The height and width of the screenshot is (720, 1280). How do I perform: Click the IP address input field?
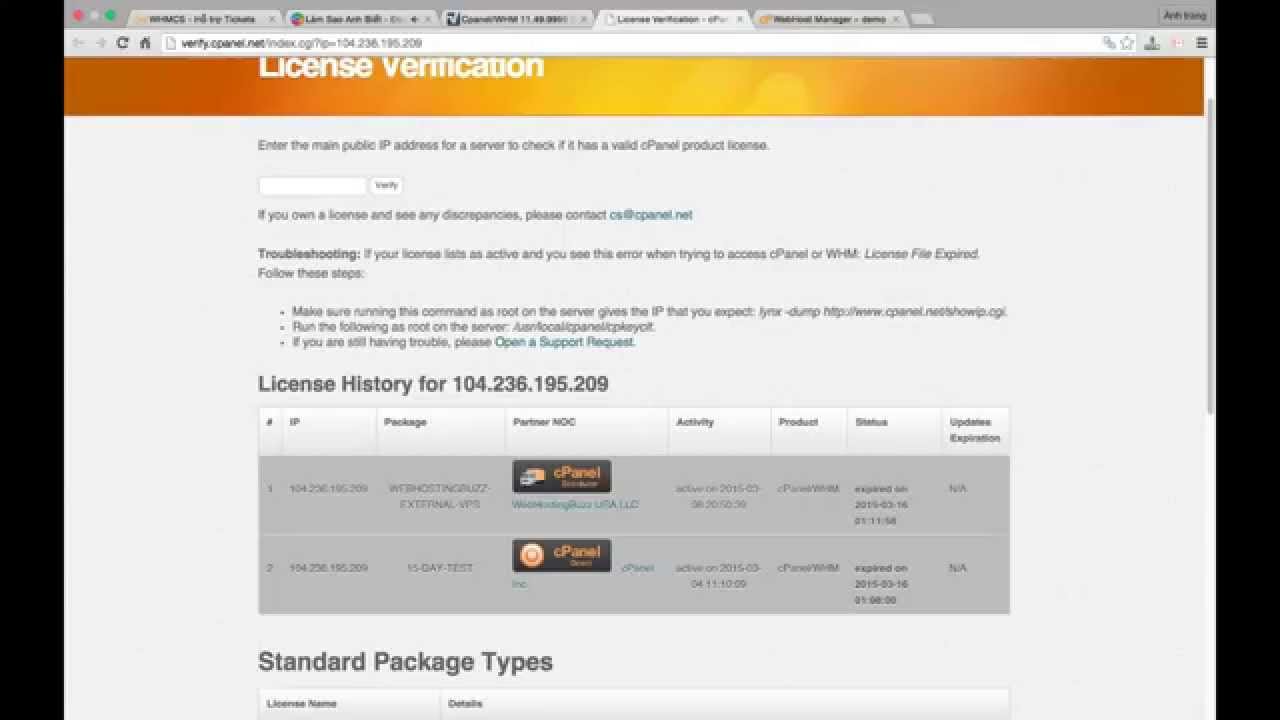(313, 185)
